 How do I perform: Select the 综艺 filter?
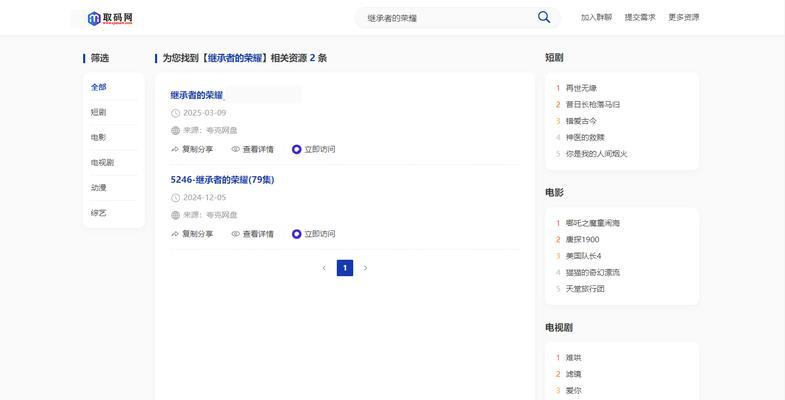point(99,213)
